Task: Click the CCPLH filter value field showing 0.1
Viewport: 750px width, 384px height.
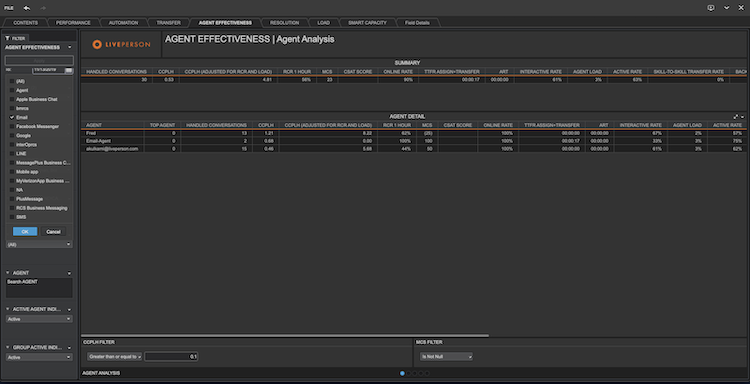Action: point(171,356)
